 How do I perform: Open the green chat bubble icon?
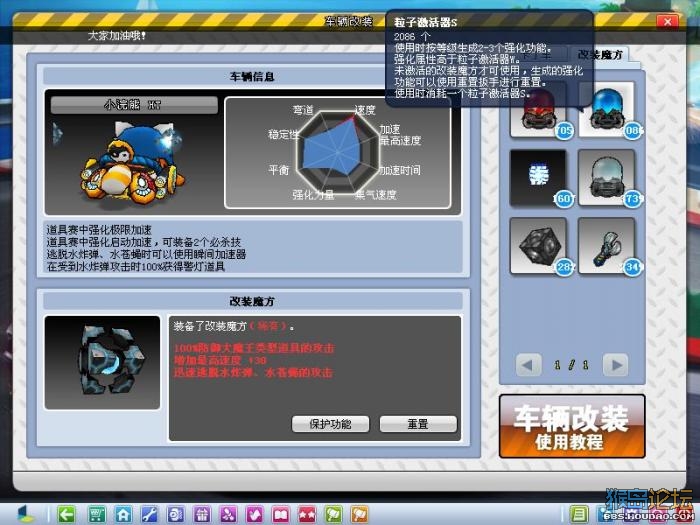point(333,515)
